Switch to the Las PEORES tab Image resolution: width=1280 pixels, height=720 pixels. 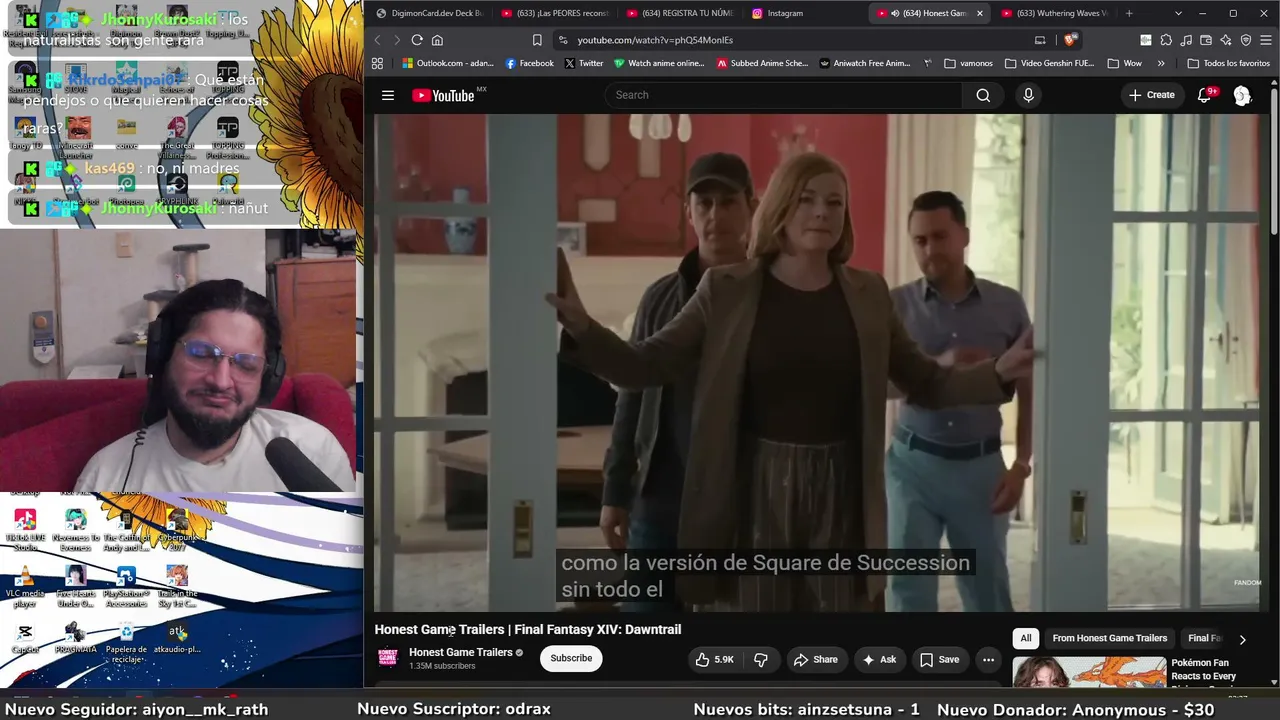click(x=555, y=13)
